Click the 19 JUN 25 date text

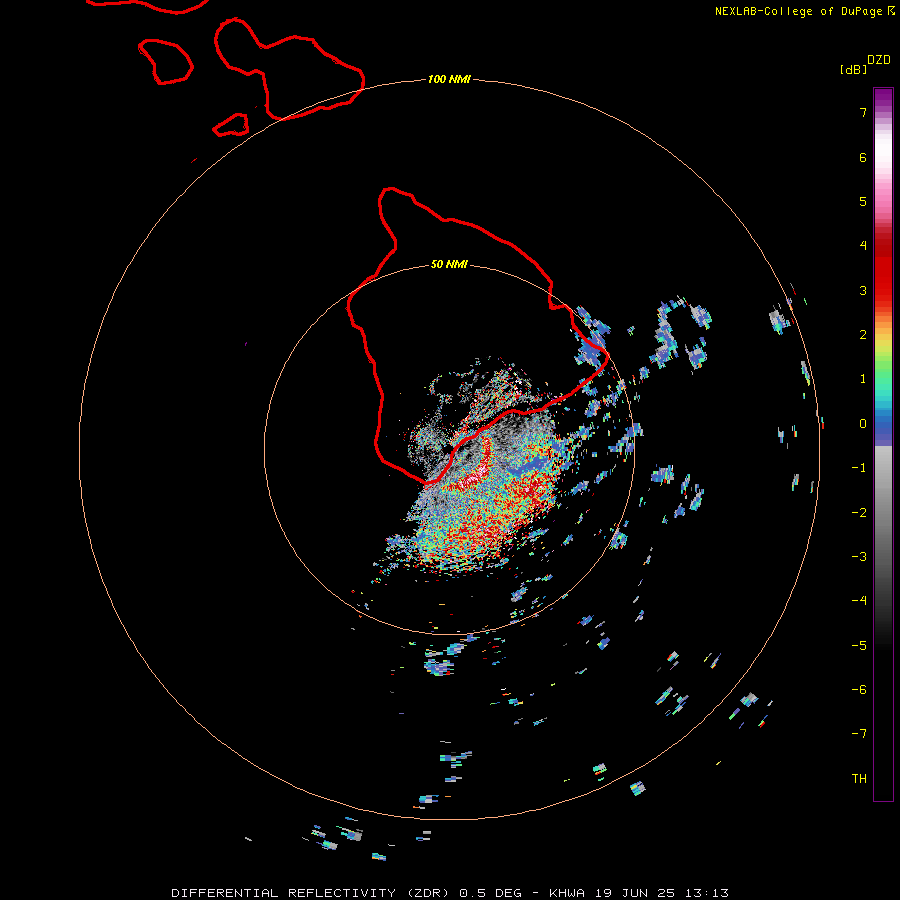(635, 893)
